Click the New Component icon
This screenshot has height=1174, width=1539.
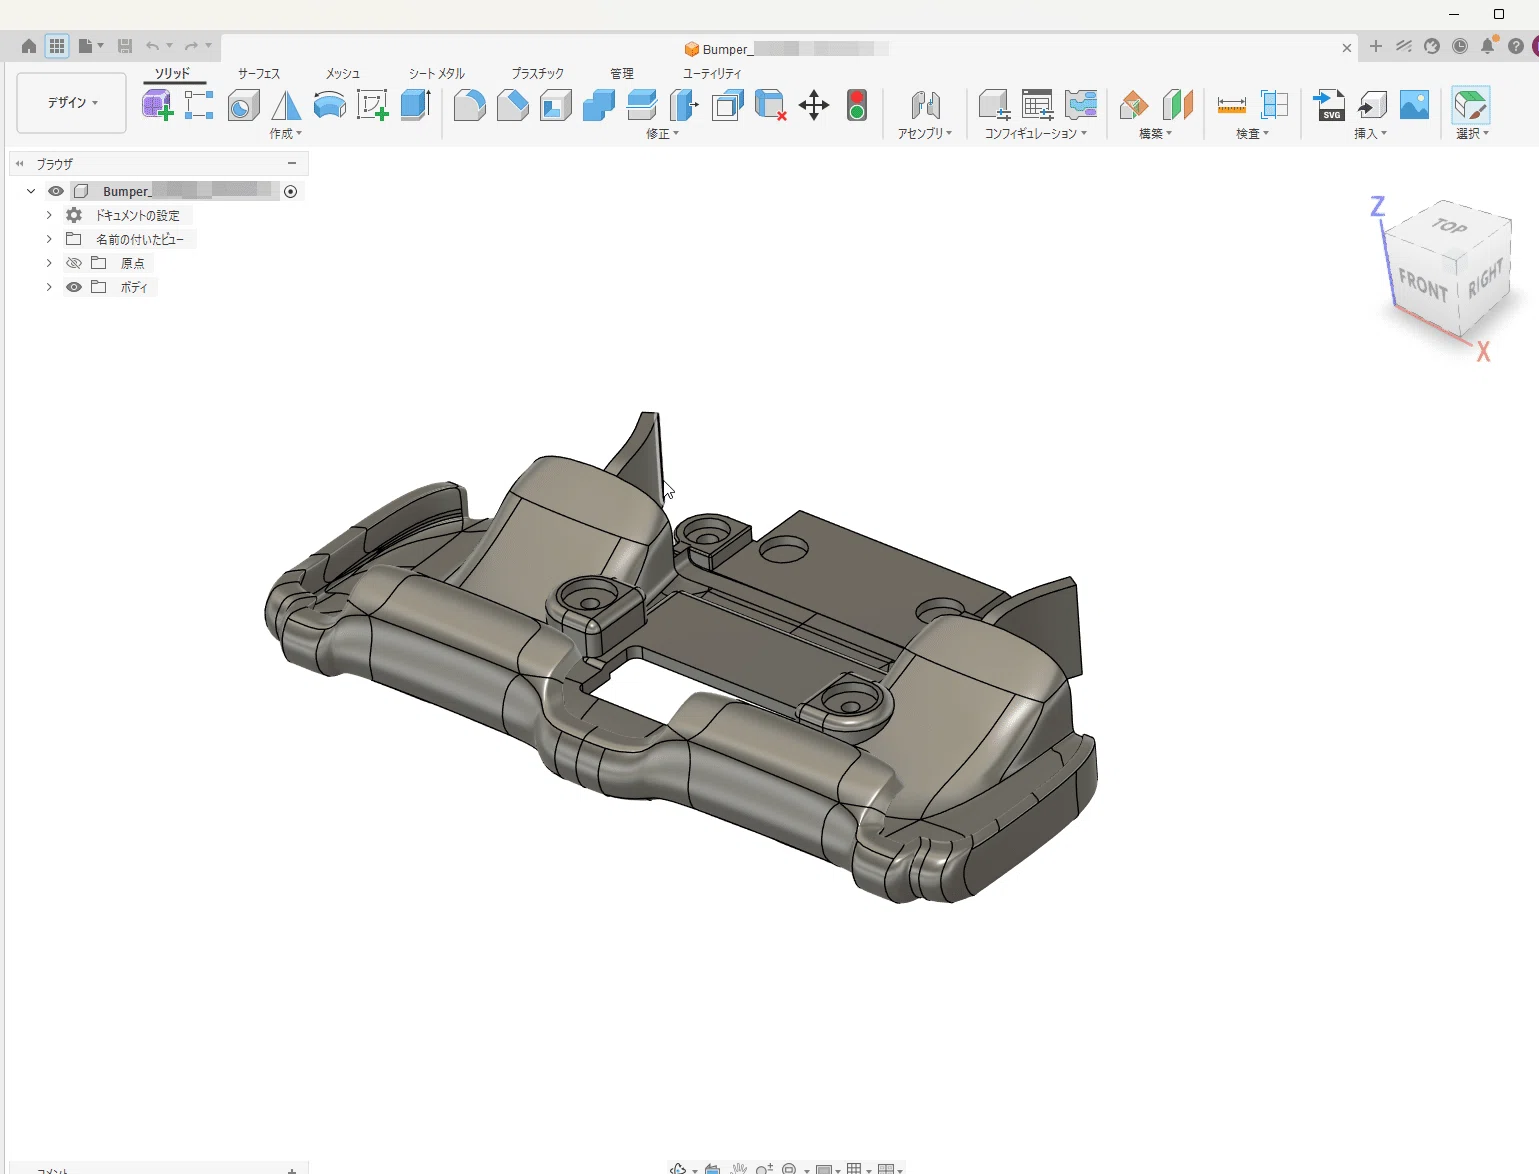tap(157, 105)
